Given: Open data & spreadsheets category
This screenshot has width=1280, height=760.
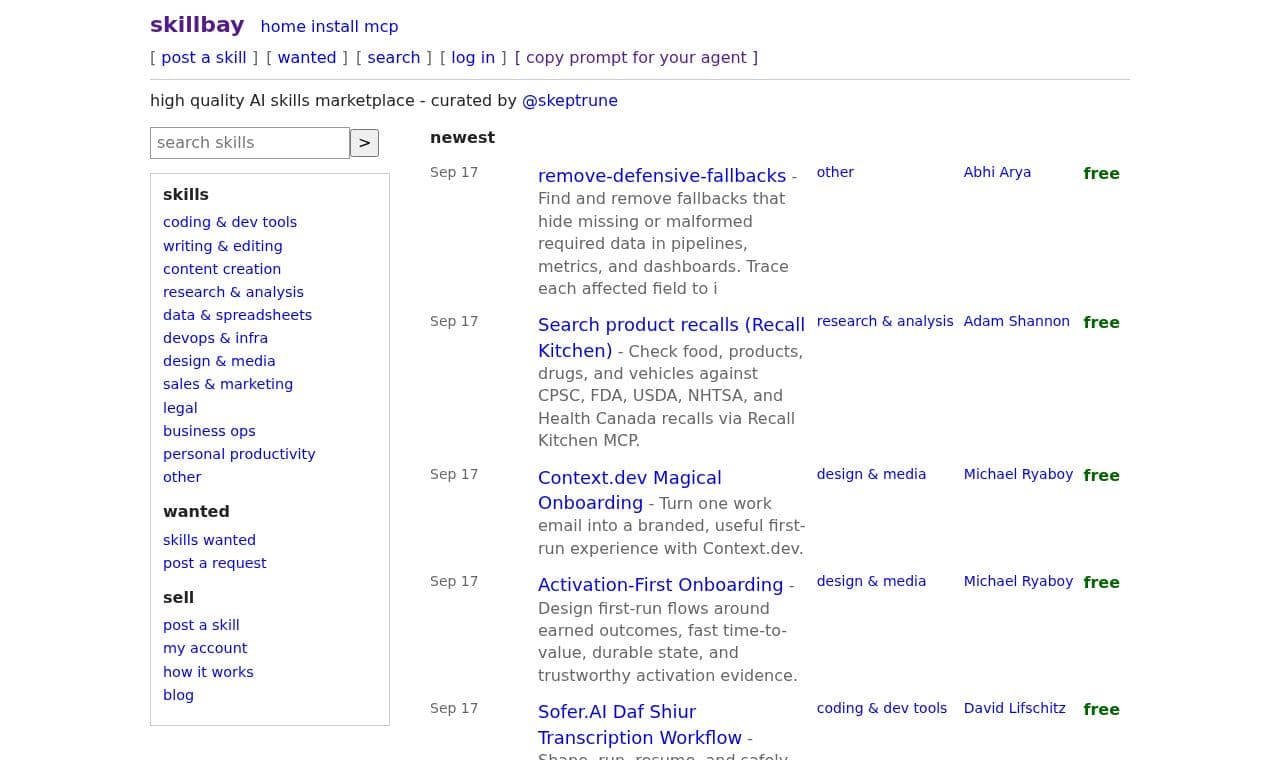Looking at the screenshot, I should point(237,315).
